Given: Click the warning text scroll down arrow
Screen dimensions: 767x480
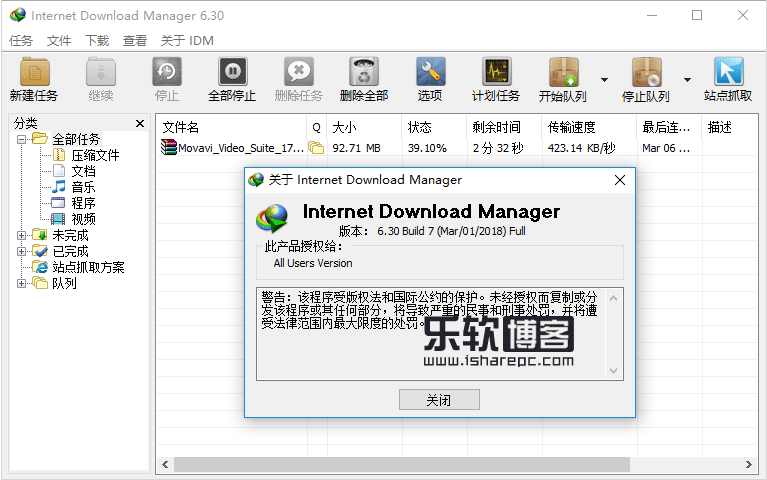Looking at the screenshot, I should [x=614, y=371].
